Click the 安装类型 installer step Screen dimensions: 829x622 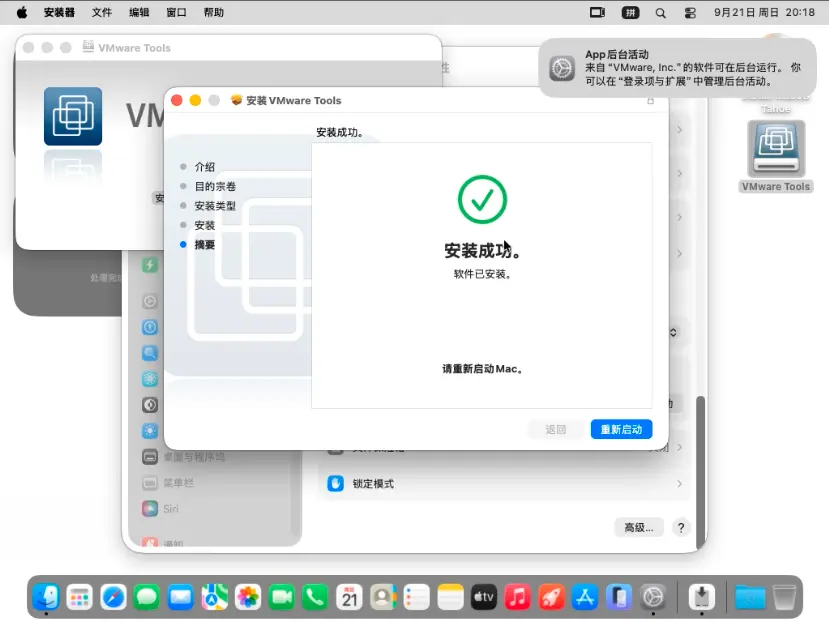[x=215, y=206]
